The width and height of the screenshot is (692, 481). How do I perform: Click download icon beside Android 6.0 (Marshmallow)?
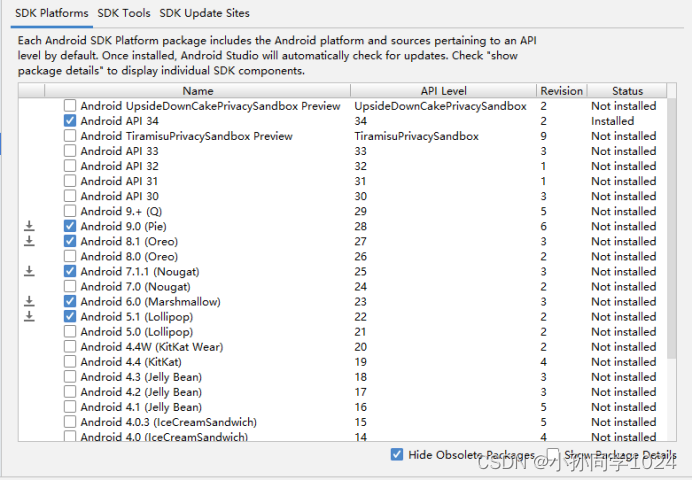tap(29, 301)
